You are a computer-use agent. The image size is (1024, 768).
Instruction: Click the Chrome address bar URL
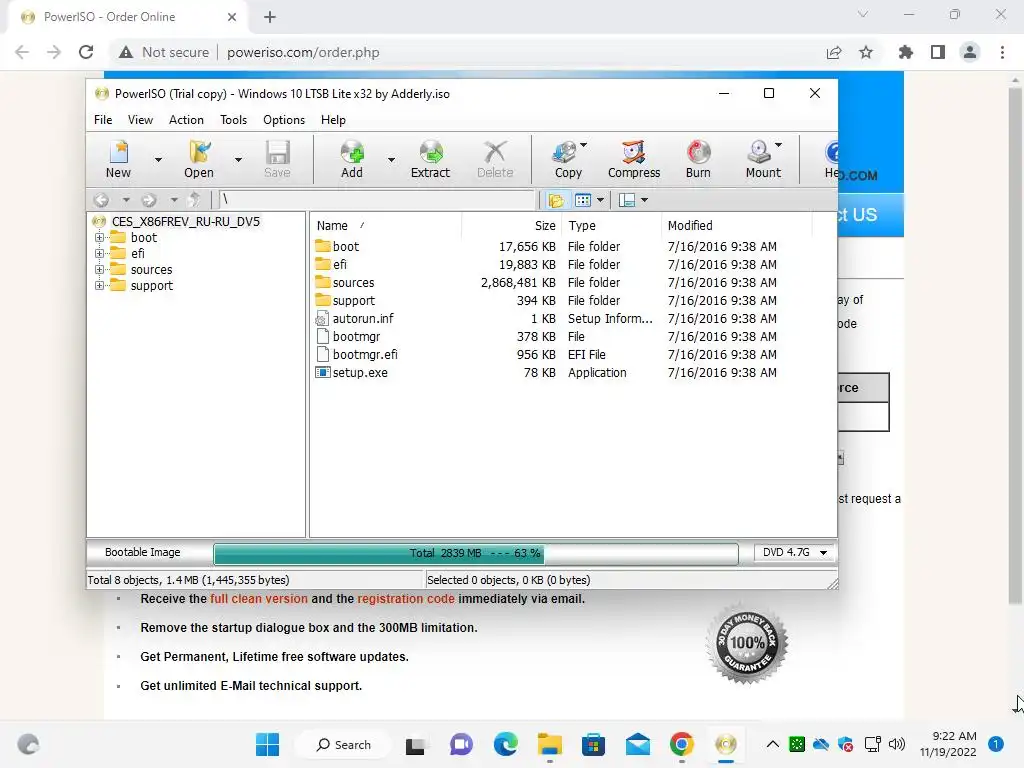[x=303, y=52]
